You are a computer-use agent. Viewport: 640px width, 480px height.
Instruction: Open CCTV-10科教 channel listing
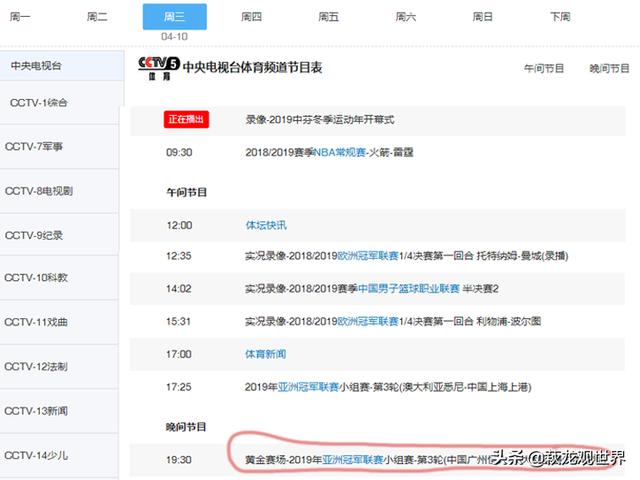coord(59,278)
